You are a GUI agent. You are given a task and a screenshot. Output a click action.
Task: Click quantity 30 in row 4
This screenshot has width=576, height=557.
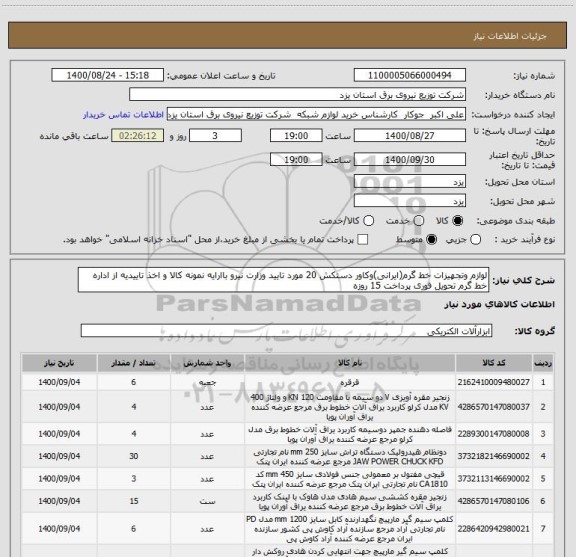[x=134, y=456]
